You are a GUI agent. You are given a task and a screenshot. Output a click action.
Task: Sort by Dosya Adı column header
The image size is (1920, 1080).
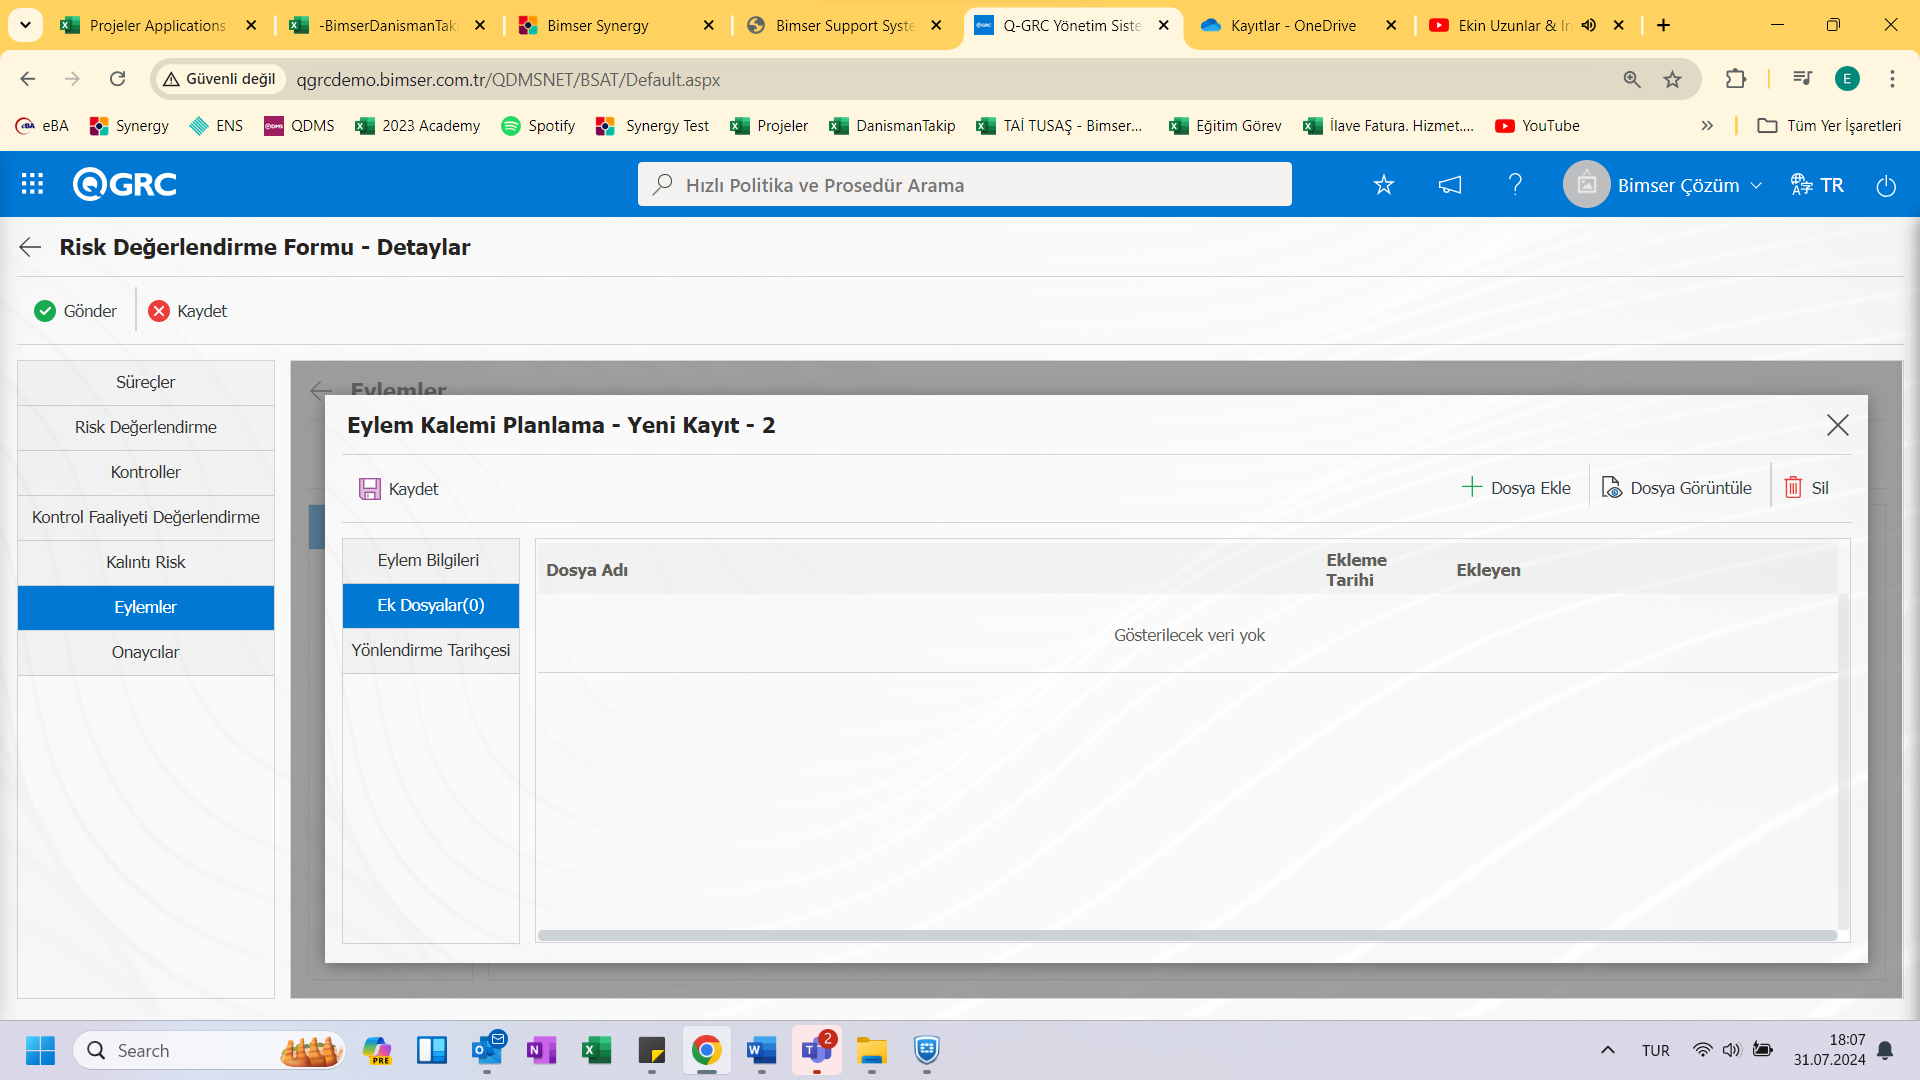pyautogui.click(x=587, y=570)
